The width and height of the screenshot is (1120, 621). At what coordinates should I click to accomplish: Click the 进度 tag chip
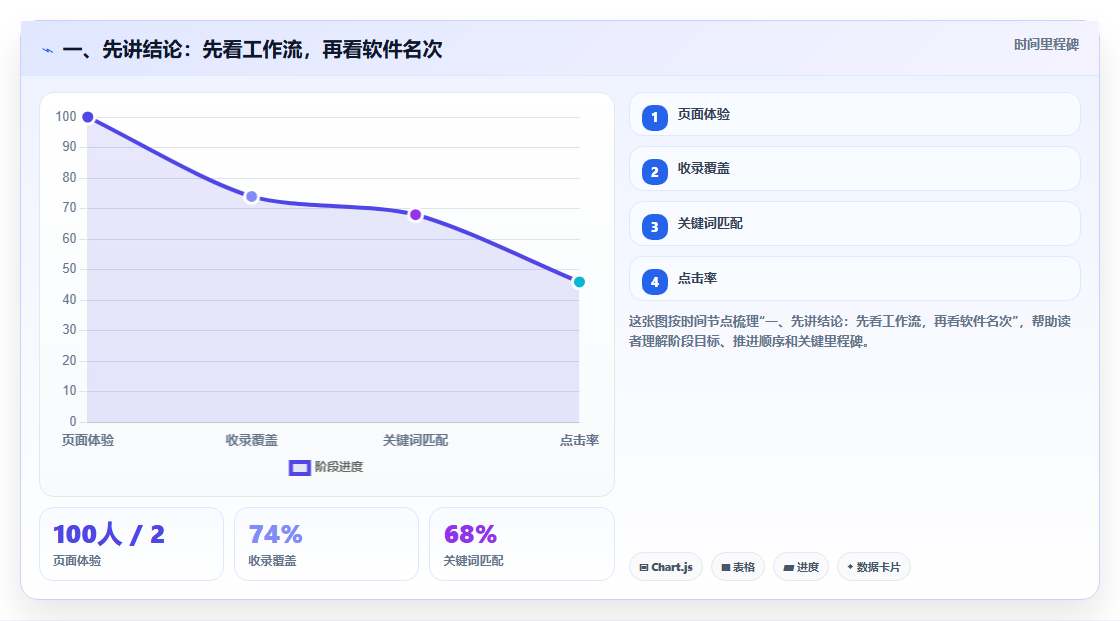(801, 567)
